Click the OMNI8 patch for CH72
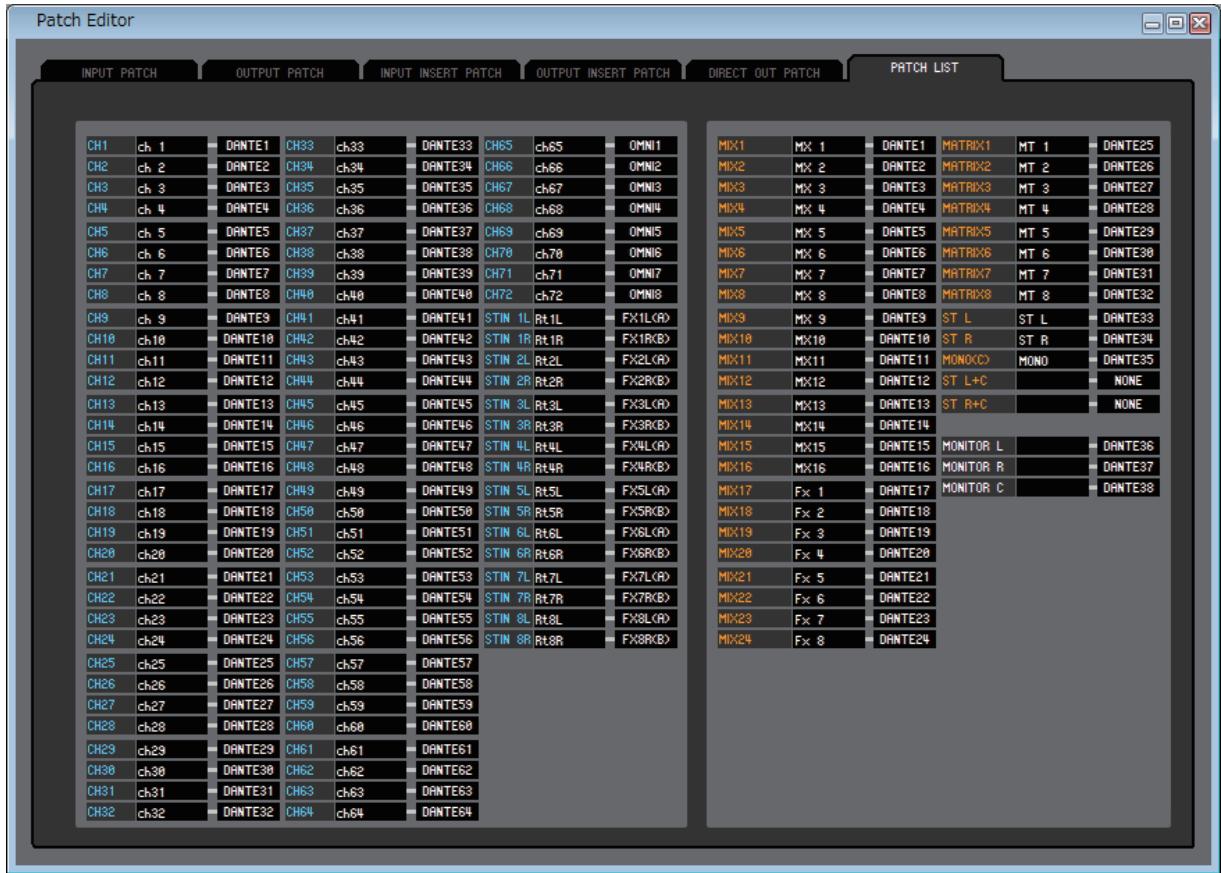The image size is (1221, 873). 645,294
